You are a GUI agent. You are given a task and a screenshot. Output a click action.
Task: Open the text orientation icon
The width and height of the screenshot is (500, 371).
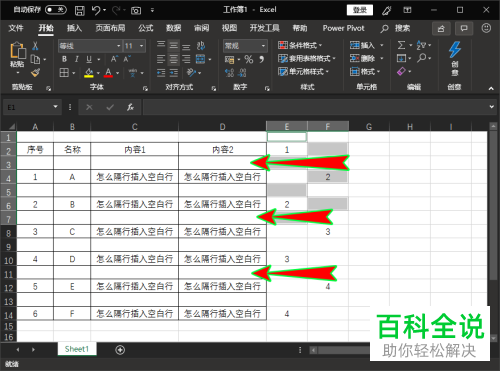tap(191, 73)
